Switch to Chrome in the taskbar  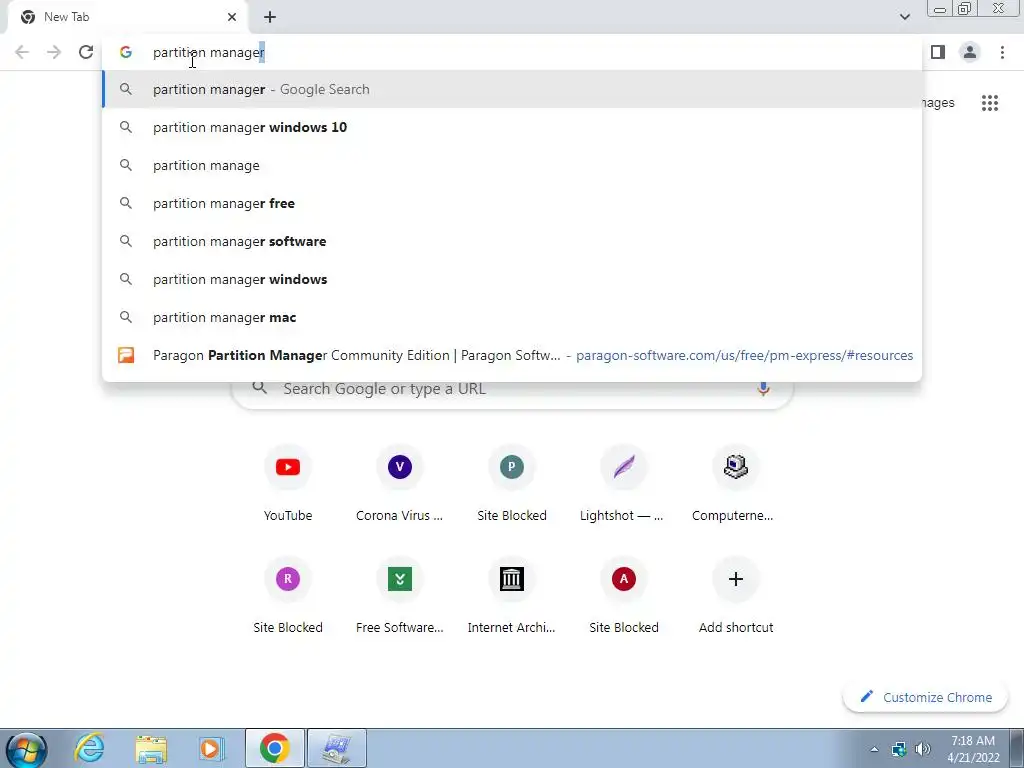[x=274, y=748]
